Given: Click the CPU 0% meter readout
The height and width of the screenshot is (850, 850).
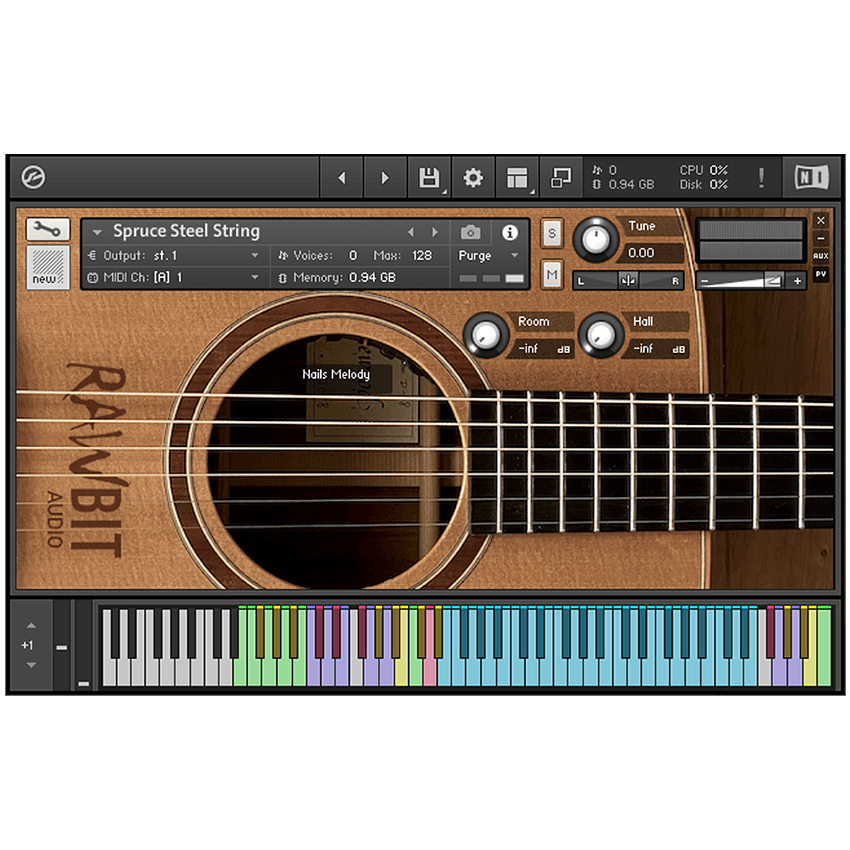Looking at the screenshot, I should (x=704, y=170).
